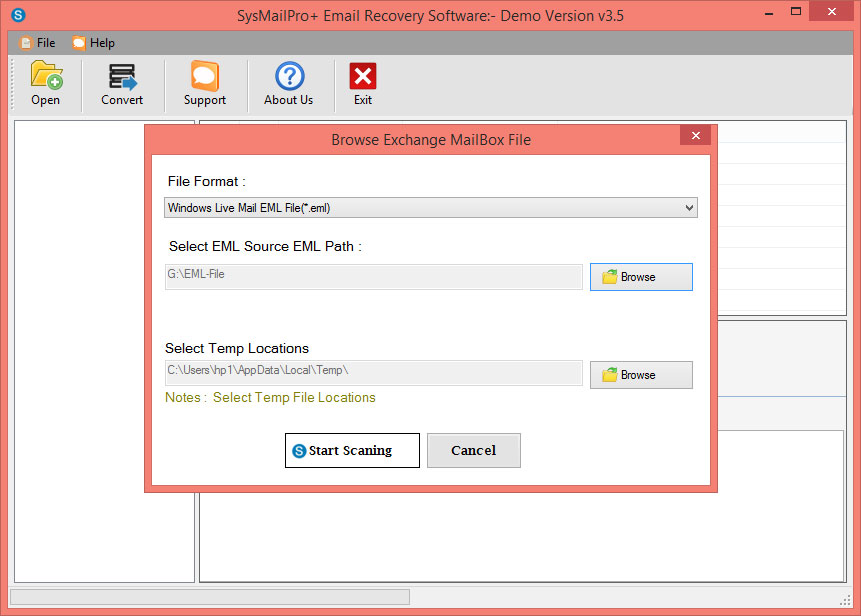Browse for the EML source path
The height and width of the screenshot is (616, 861).
tap(641, 277)
